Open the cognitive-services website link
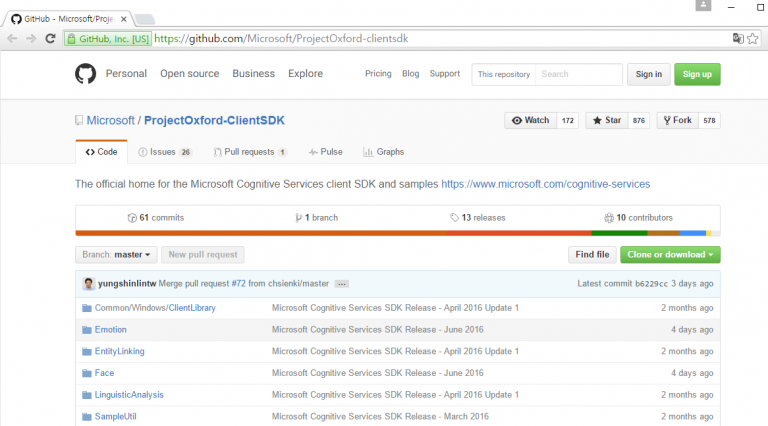The width and height of the screenshot is (768, 426). [x=545, y=184]
